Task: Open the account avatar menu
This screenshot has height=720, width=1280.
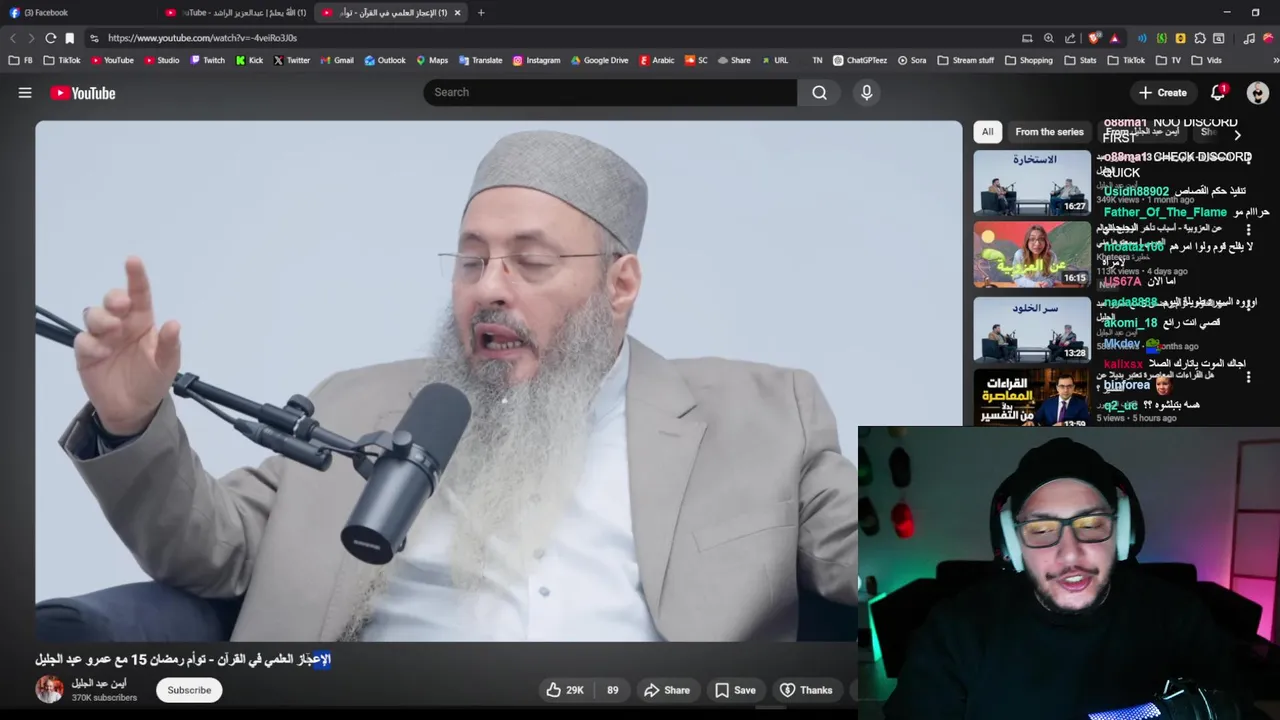Action: tap(1258, 93)
